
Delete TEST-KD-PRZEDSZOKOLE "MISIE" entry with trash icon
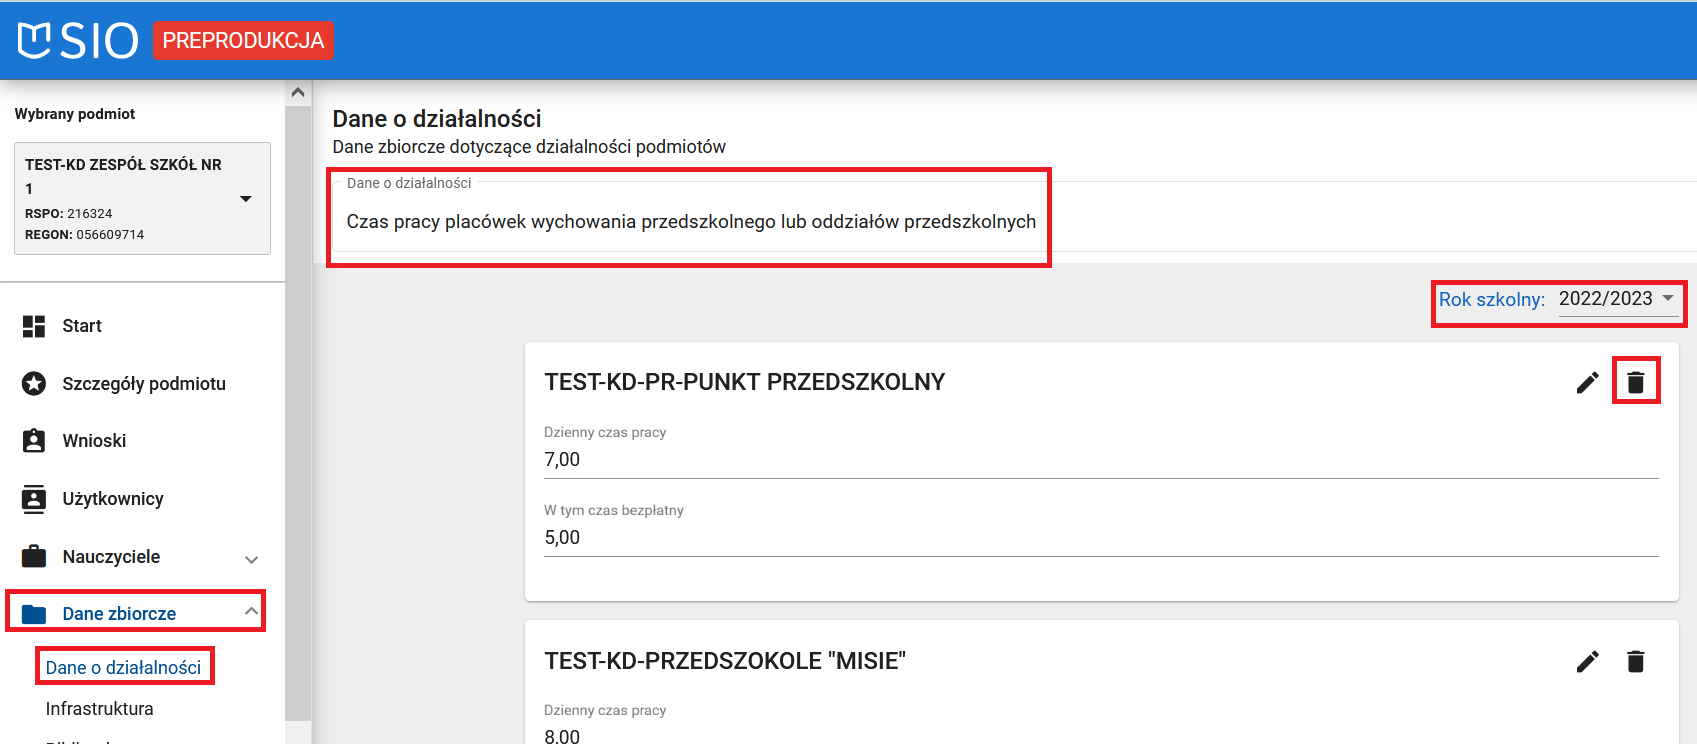pos(1635,661)
